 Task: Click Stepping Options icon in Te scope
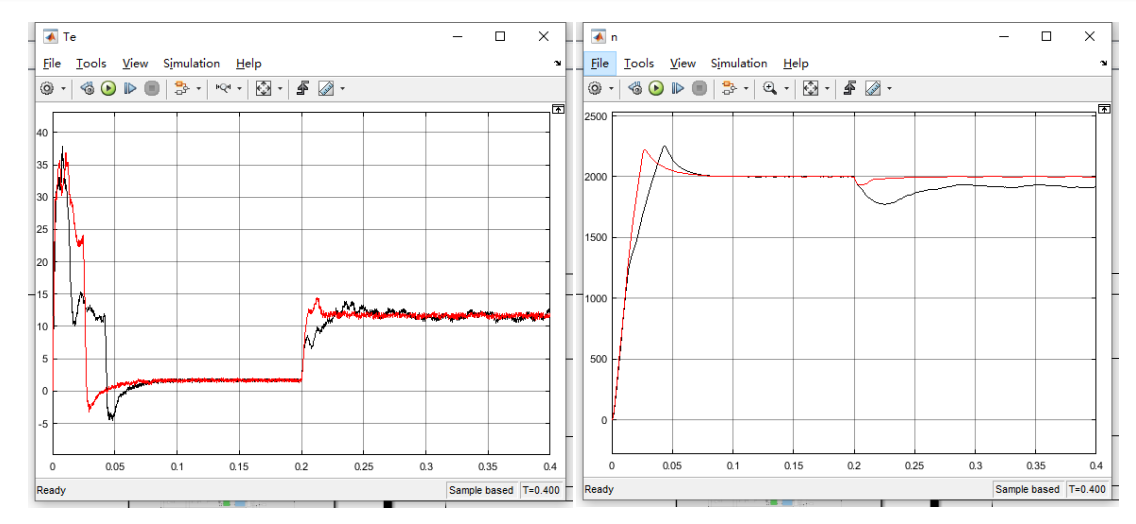(87, 88)
